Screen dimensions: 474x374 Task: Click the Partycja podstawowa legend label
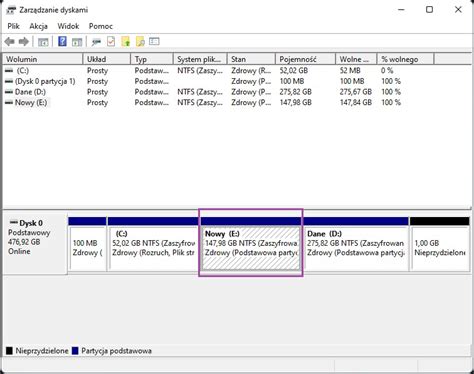point(116,351)
